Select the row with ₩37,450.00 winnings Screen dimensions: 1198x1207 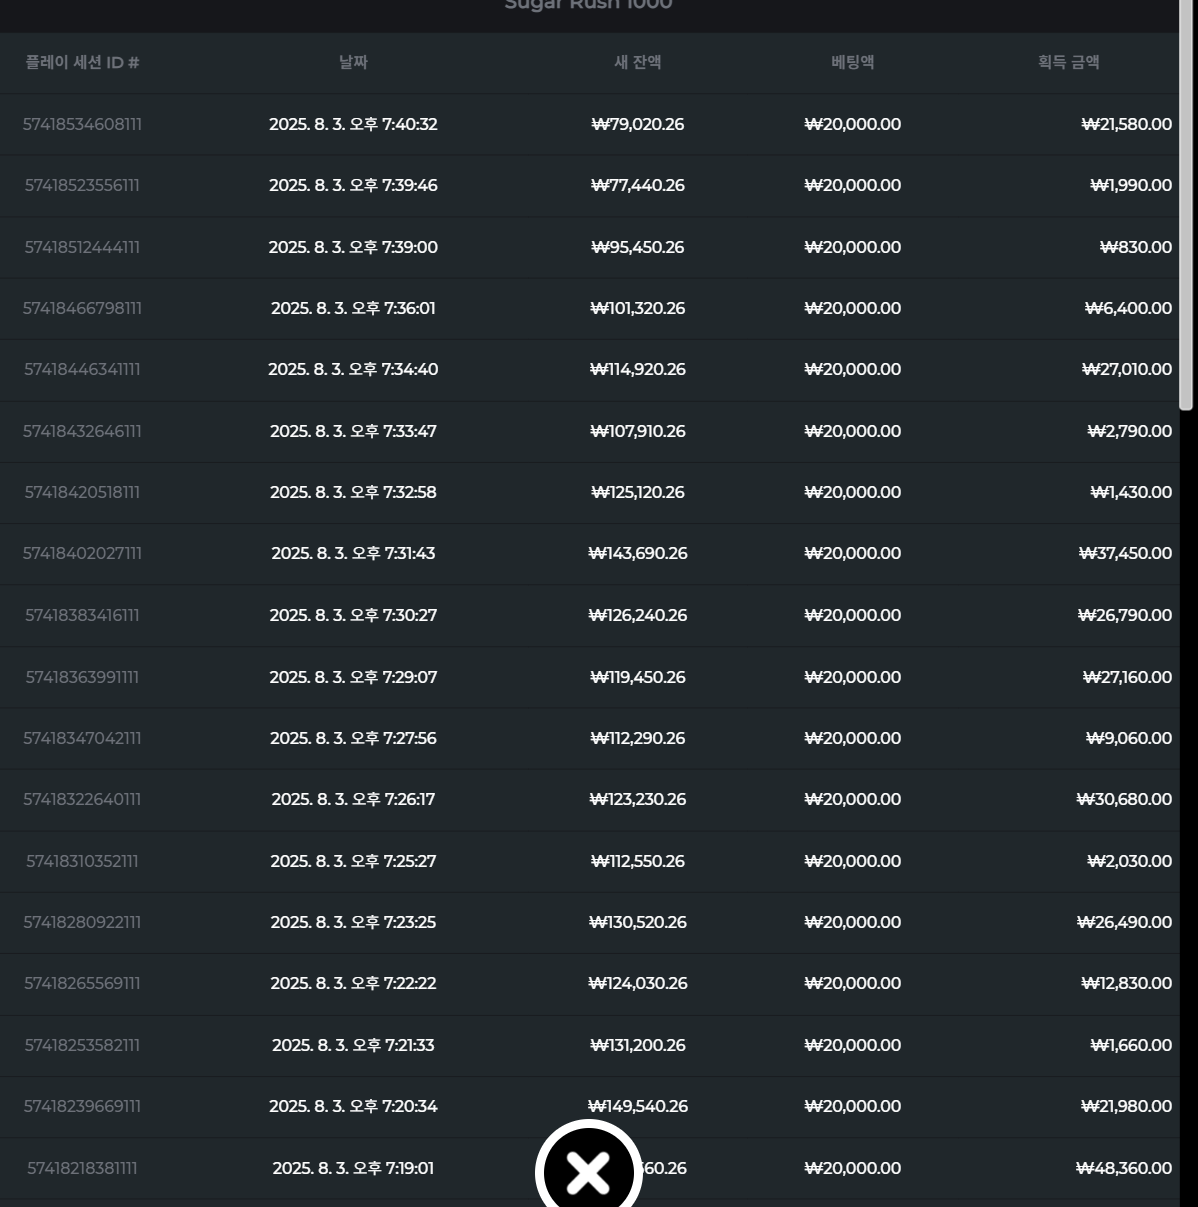click(x=1125, y=553)
